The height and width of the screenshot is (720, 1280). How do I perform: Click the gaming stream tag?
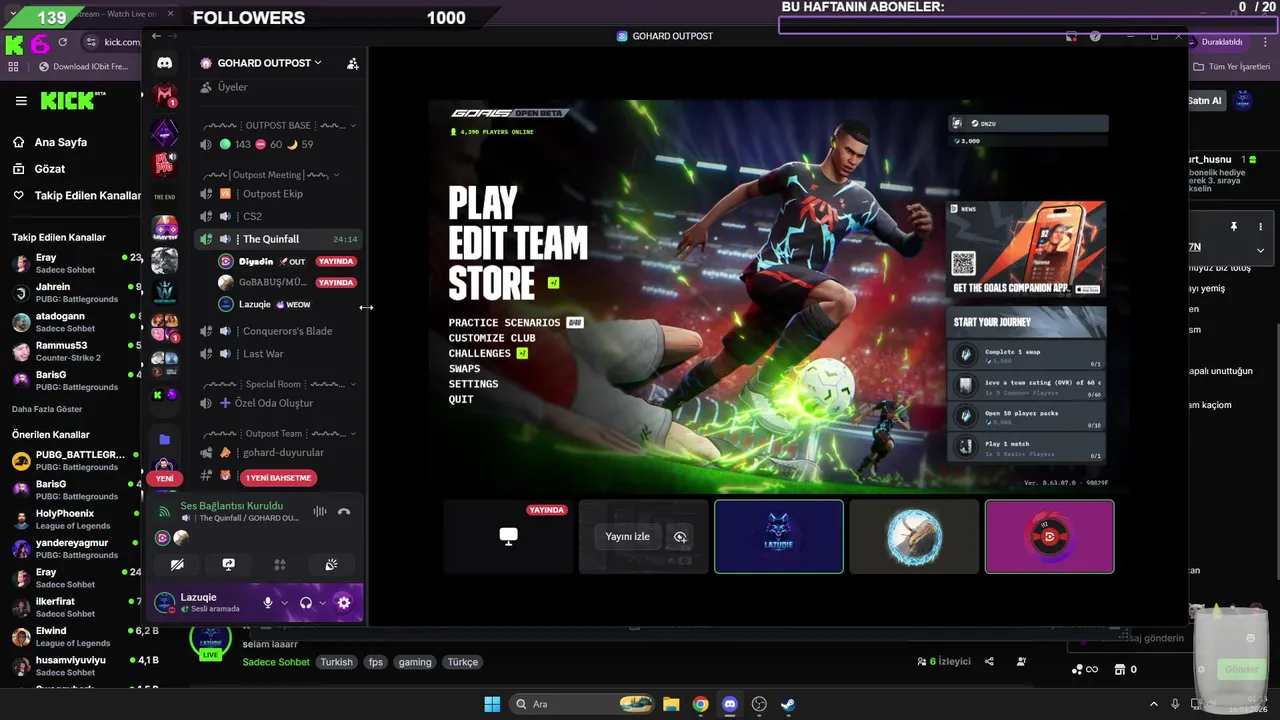(414, 662)
